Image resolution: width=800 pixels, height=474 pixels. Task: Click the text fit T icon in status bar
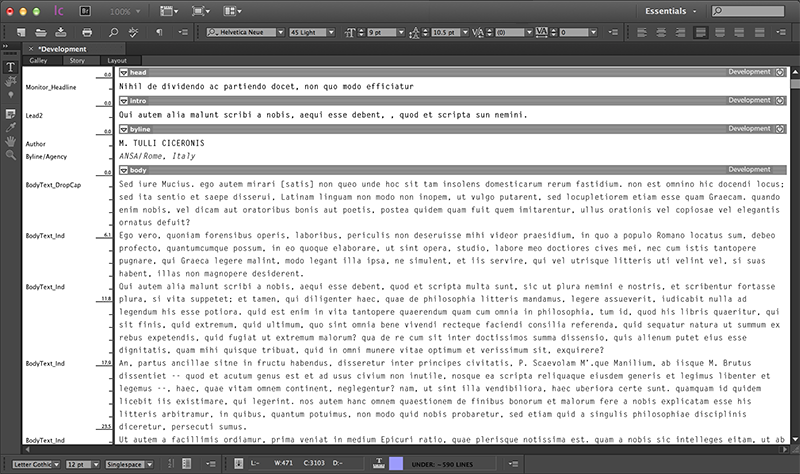[379, 463]
